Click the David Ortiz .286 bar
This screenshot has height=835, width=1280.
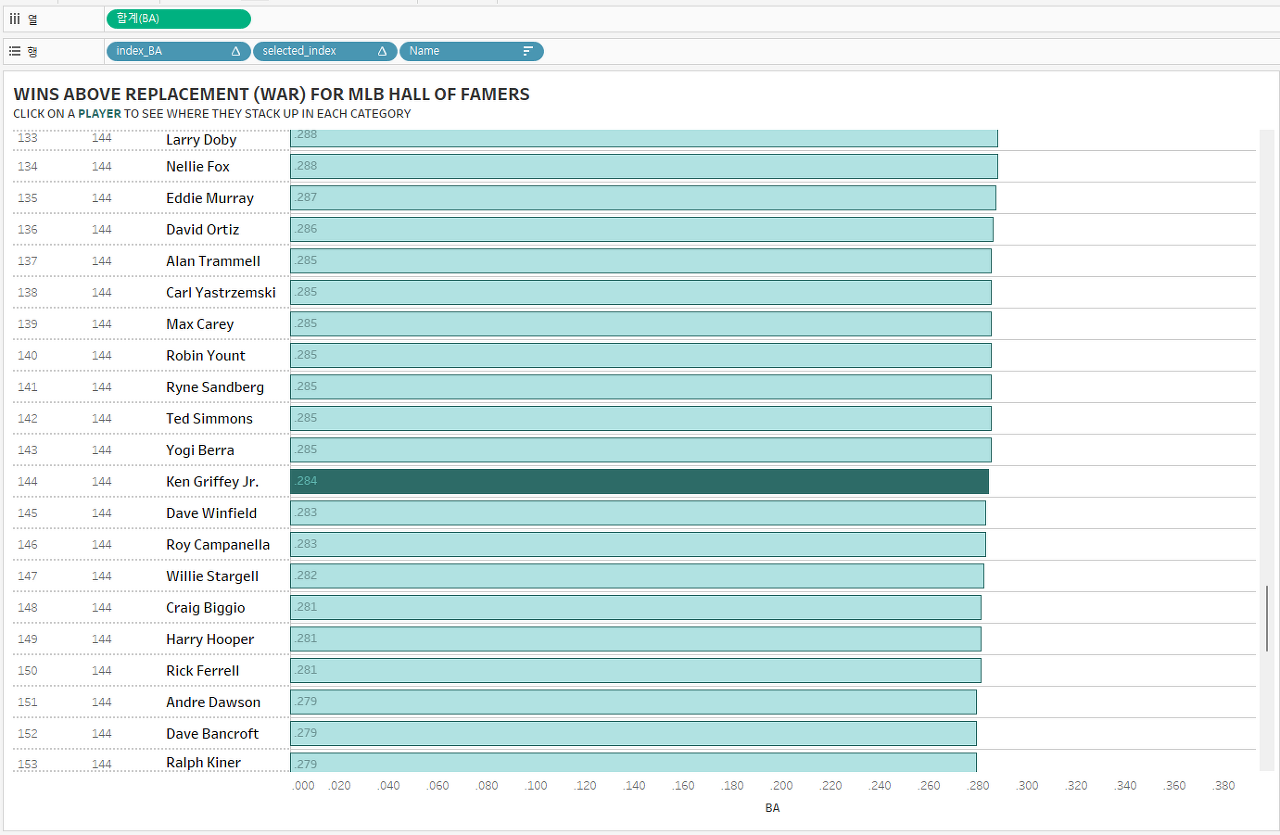tap(642, 230)
